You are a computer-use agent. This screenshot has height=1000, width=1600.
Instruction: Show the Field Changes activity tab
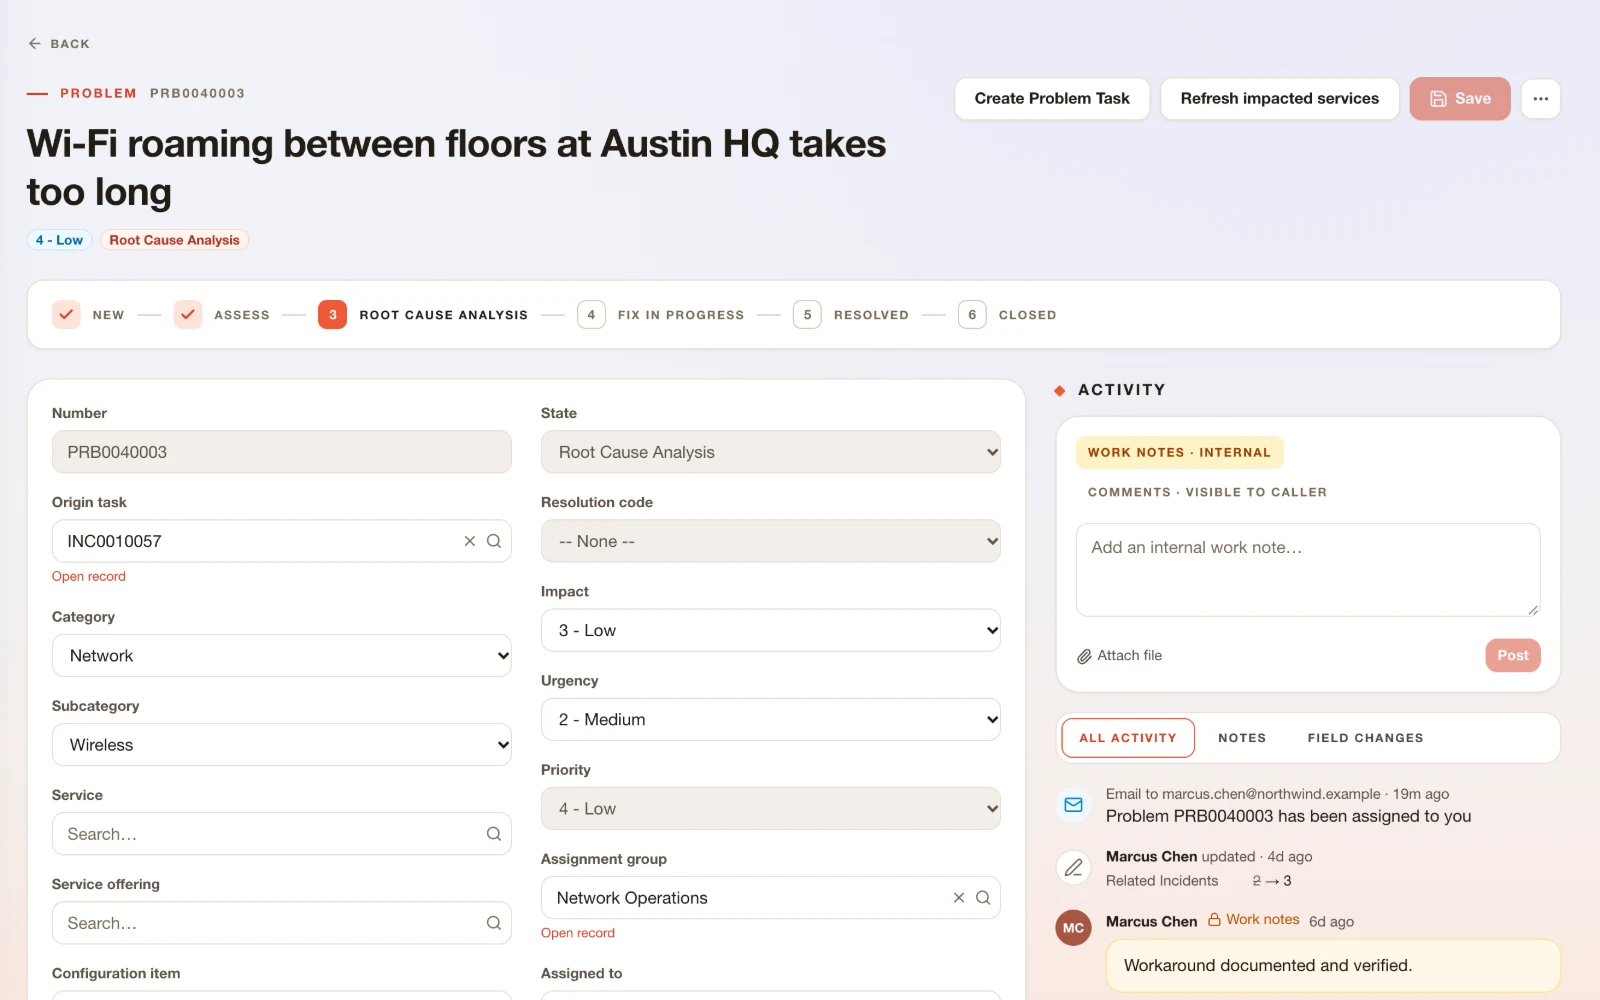pos(1365,738)
